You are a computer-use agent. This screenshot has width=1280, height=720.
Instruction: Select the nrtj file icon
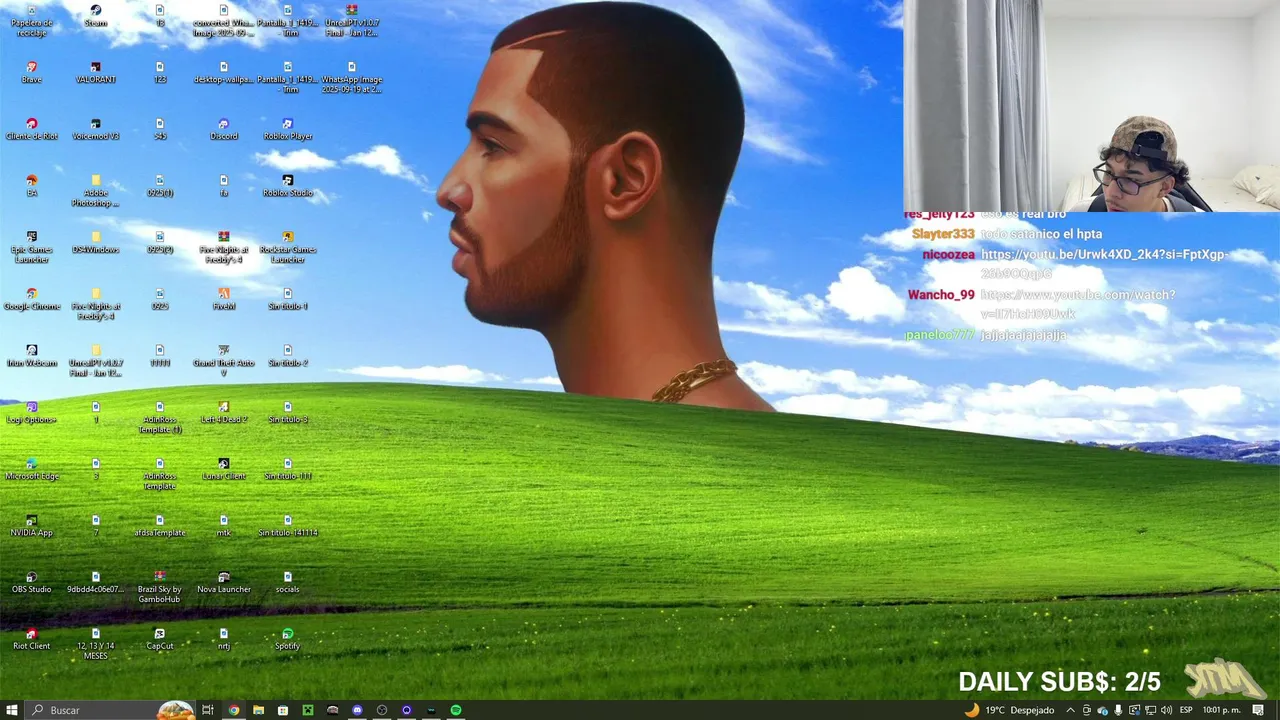coord(223,640)
